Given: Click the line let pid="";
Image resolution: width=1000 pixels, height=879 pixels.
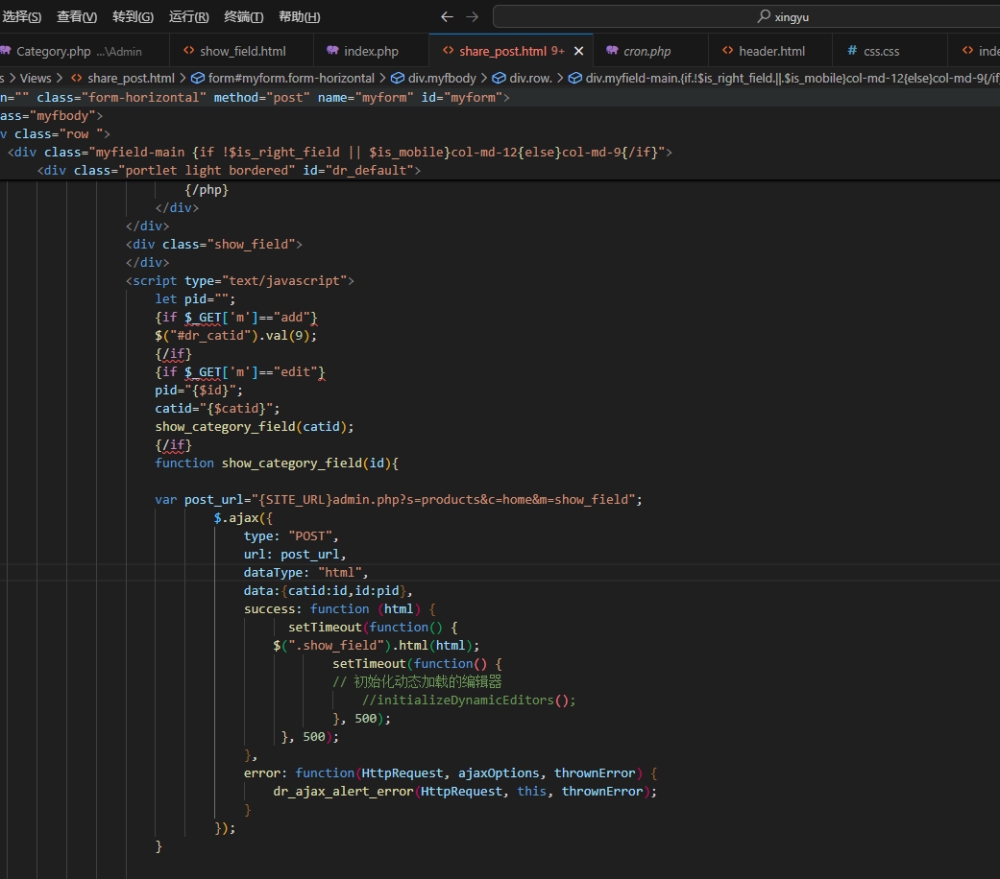Looking at the screenshot, I should [x=195, y=299].
